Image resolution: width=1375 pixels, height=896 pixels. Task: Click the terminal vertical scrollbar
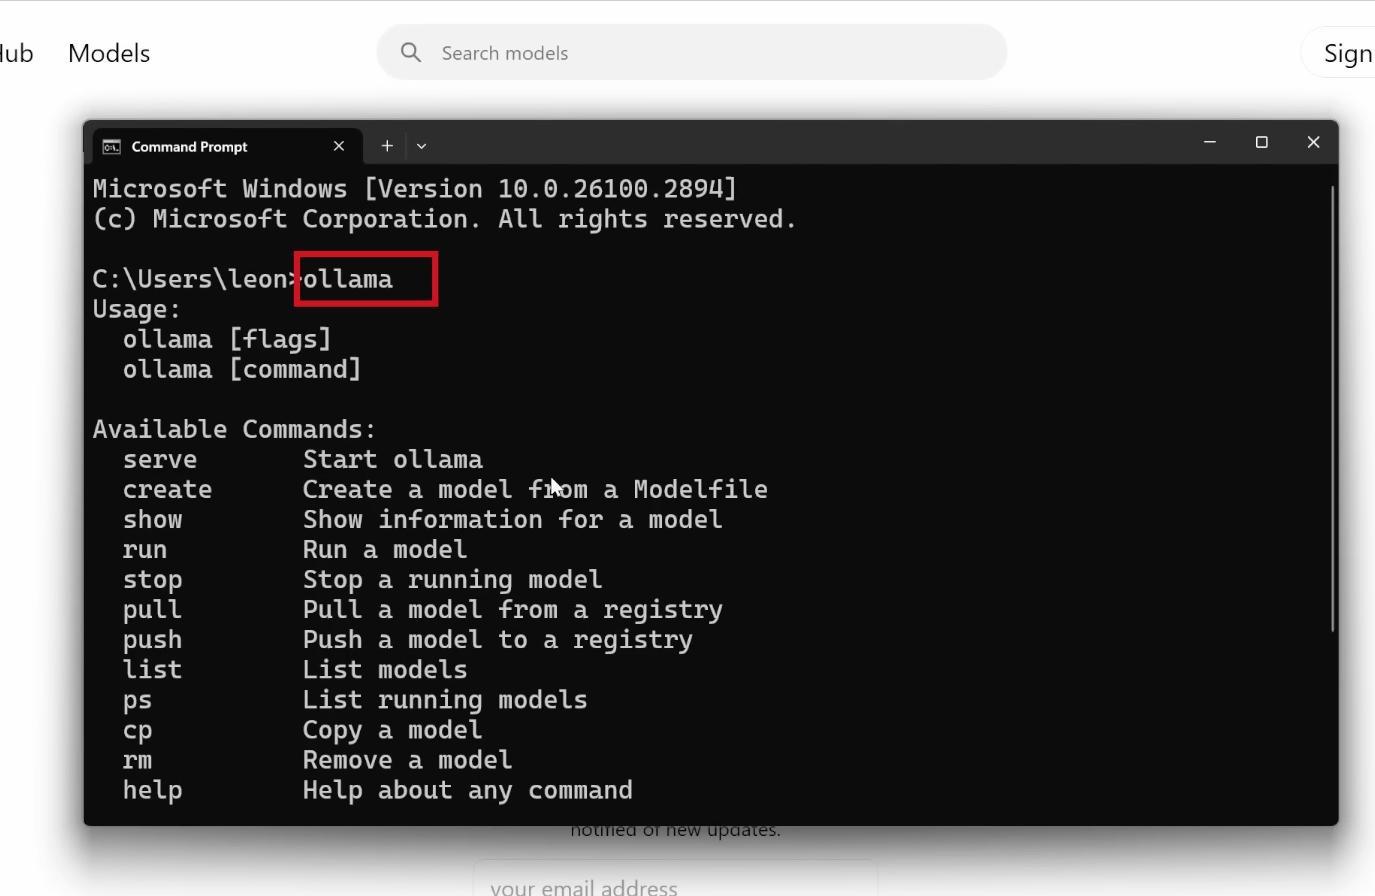click(x=1332, y=408)
